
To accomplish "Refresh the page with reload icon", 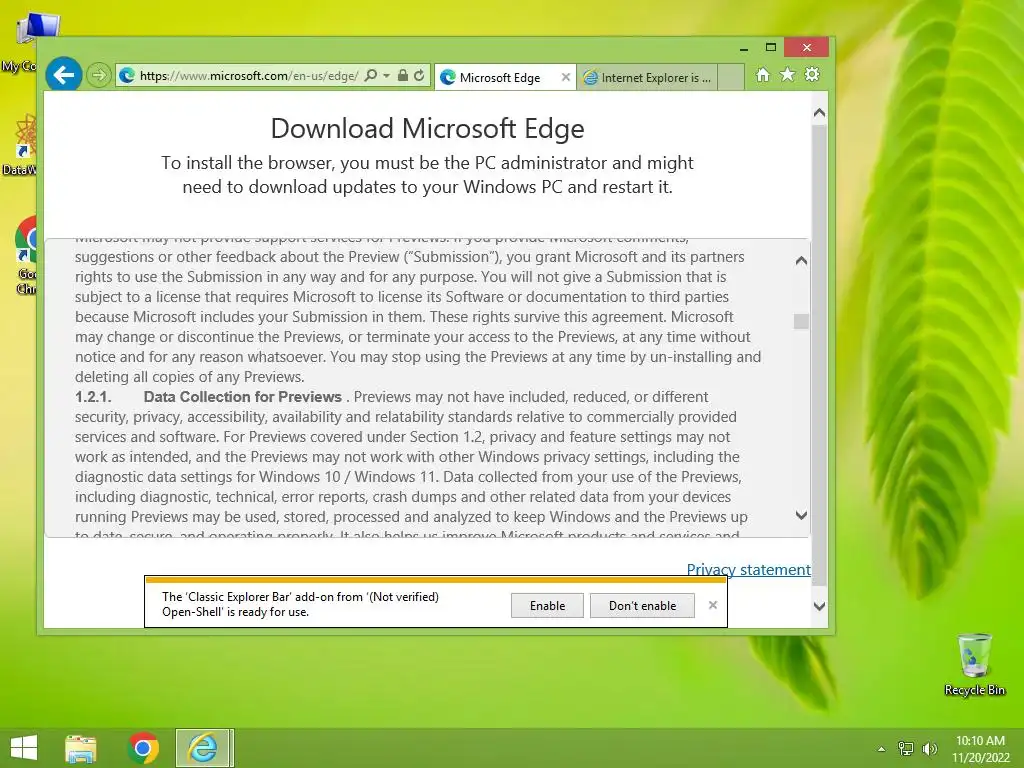I will pos(419,76).
